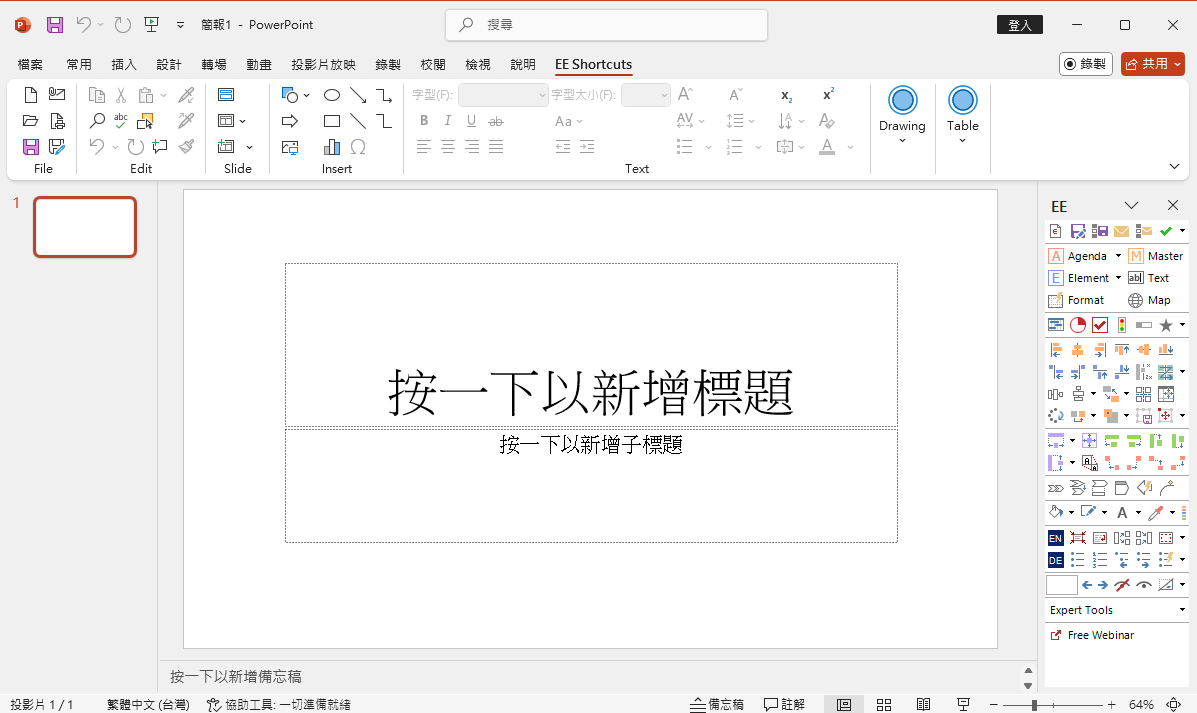This screenshot has height=713, width=1197.
Task: Expand the Drawing dropdown in ribbon
Action: (x=902, y=140)
